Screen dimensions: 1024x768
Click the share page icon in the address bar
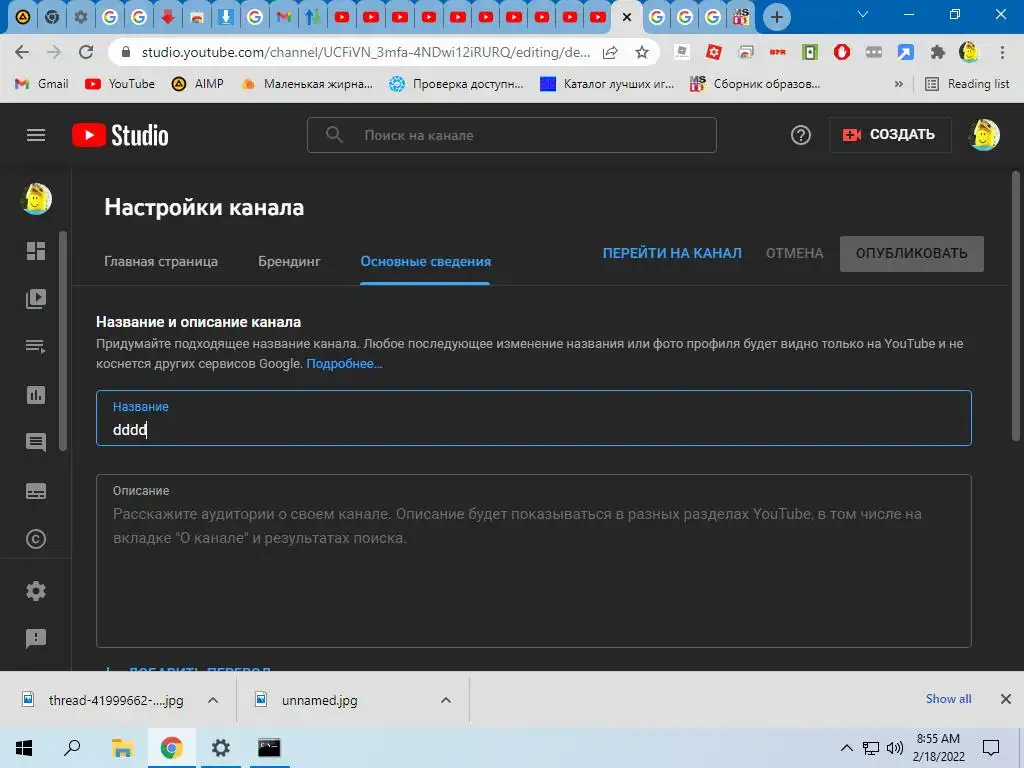(x=610, y=52)
